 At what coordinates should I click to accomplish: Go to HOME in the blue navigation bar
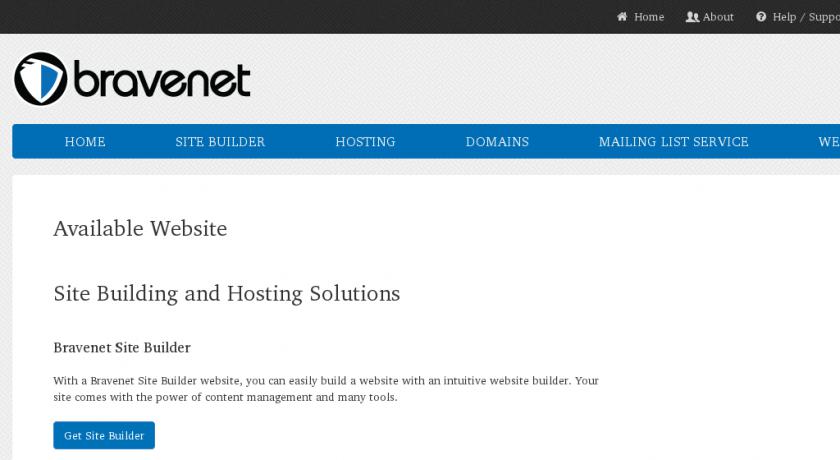[x=85, y=141]
